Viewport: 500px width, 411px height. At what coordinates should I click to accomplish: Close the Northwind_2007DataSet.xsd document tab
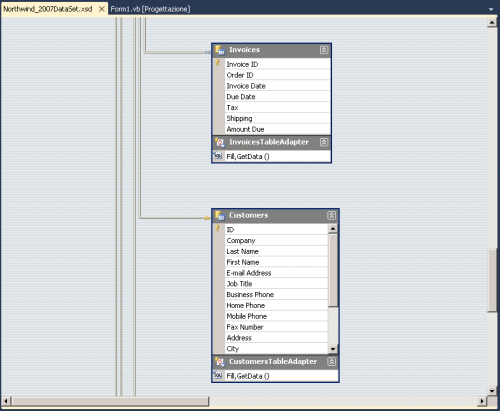(x=102, y=9)
